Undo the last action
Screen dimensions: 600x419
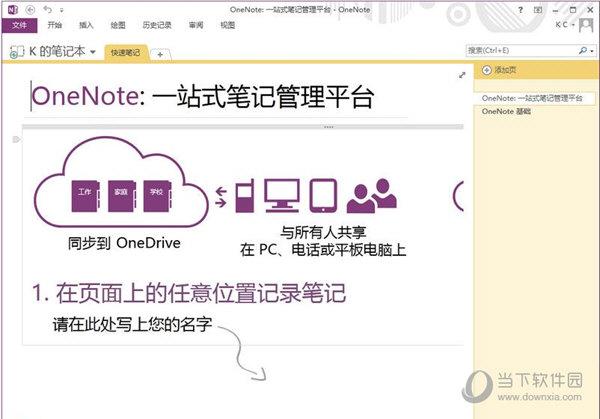47,10
